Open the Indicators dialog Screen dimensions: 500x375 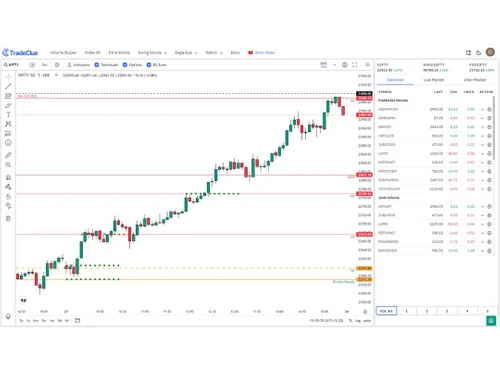[78, 65]
